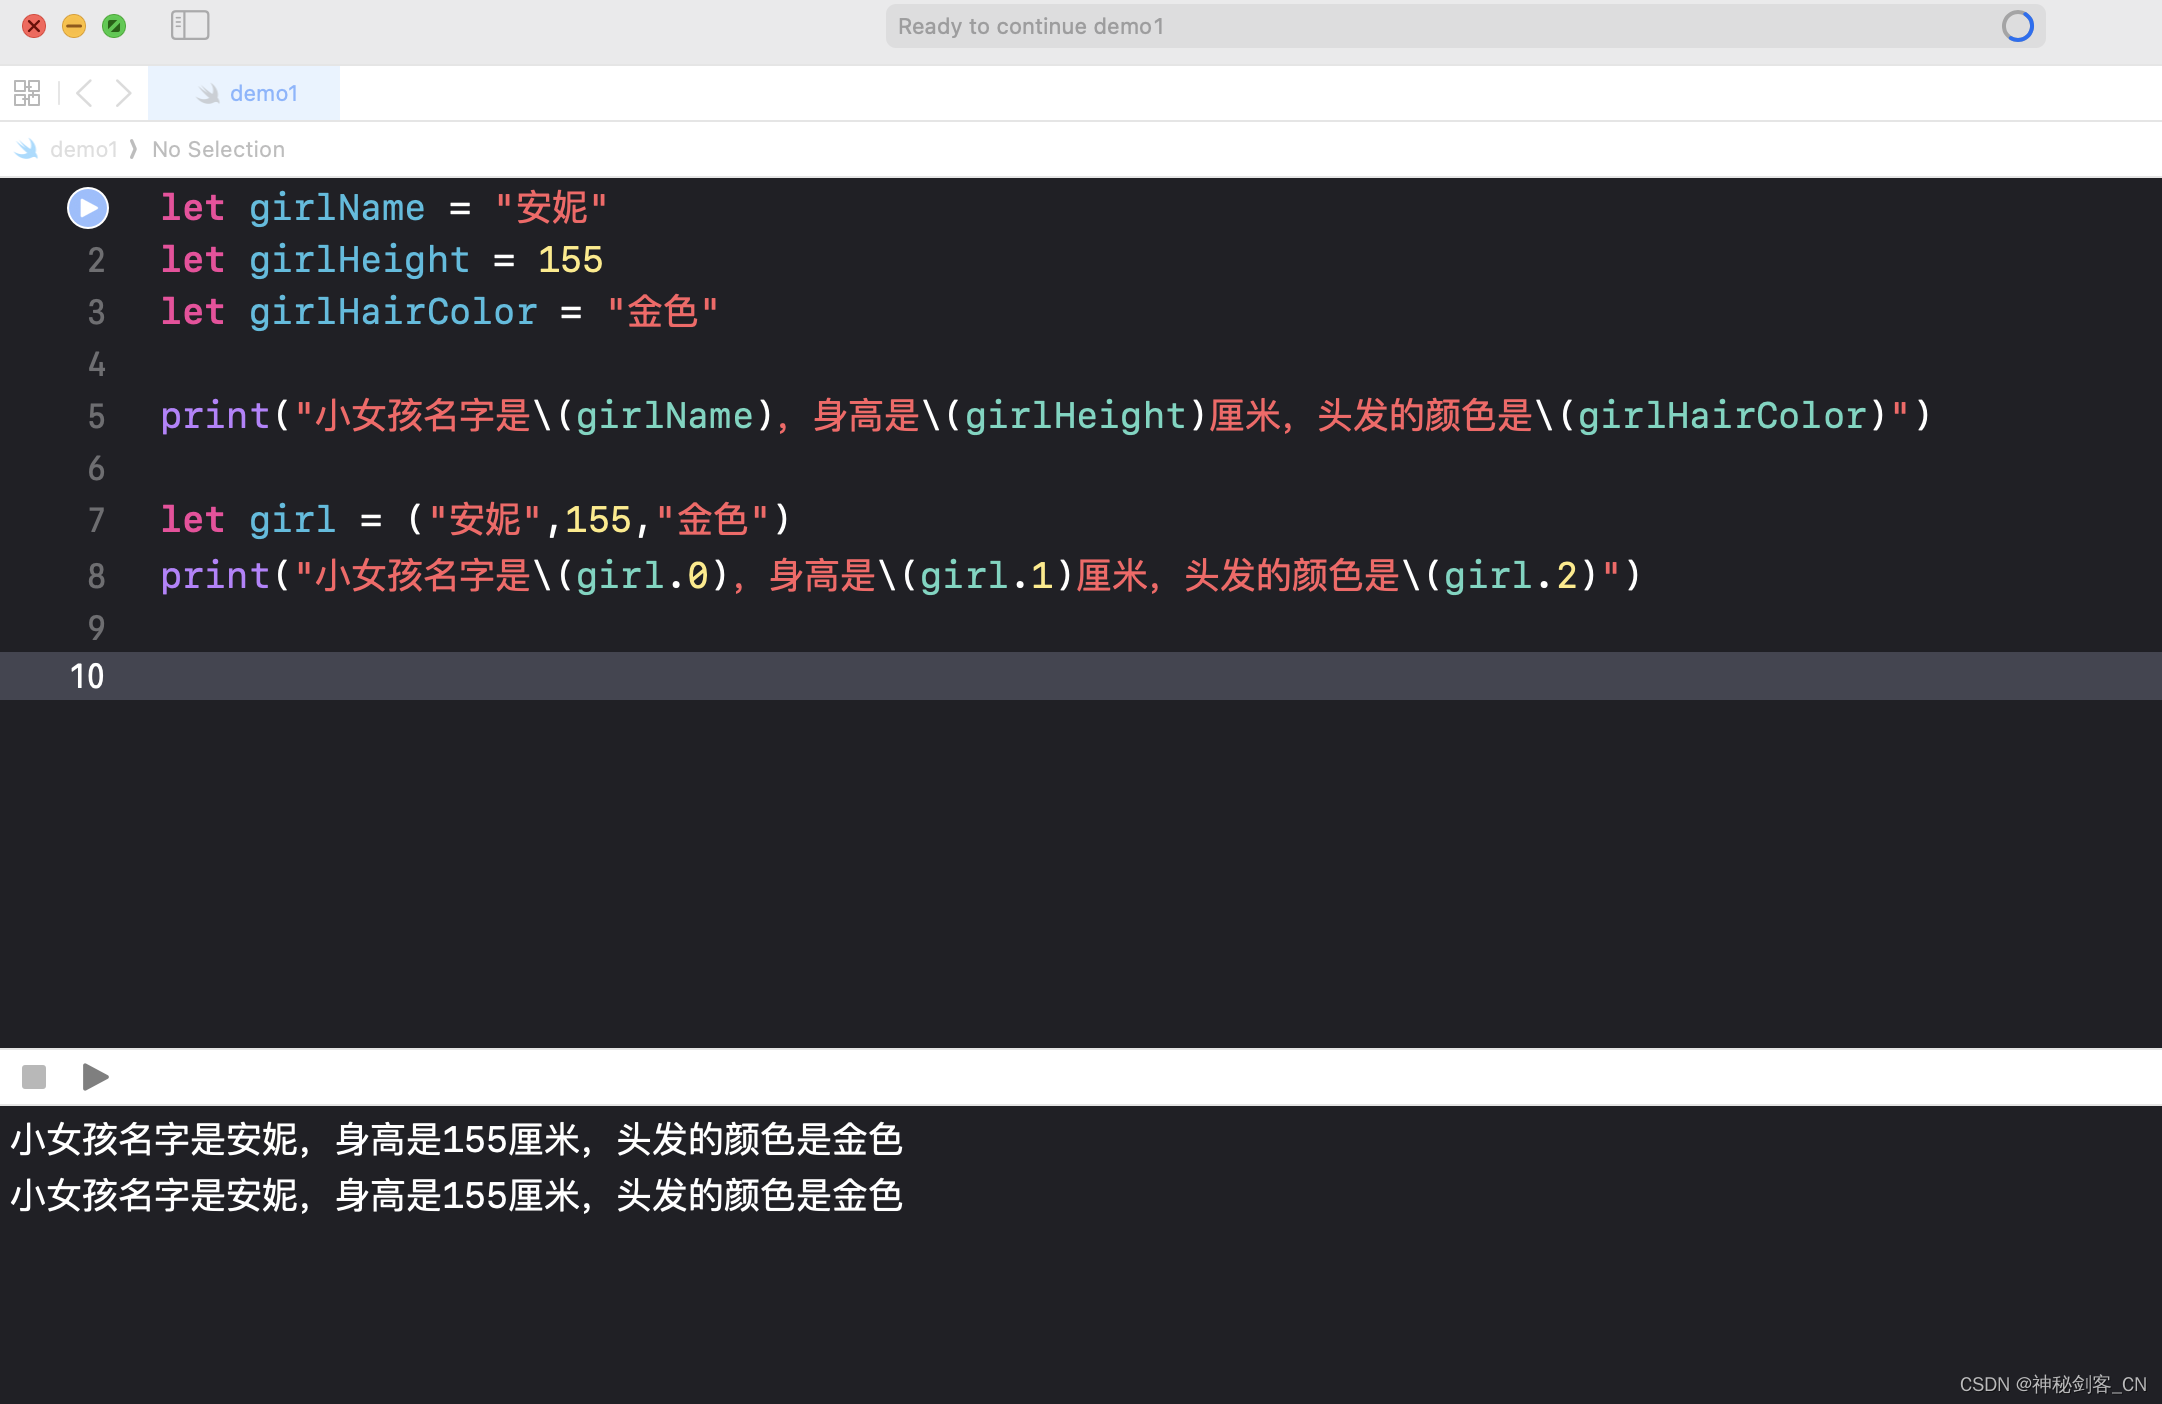Screen dimensions: 2162x1404
Task: Click the girlHeight constant on line 2
Action: pos(358,260)
